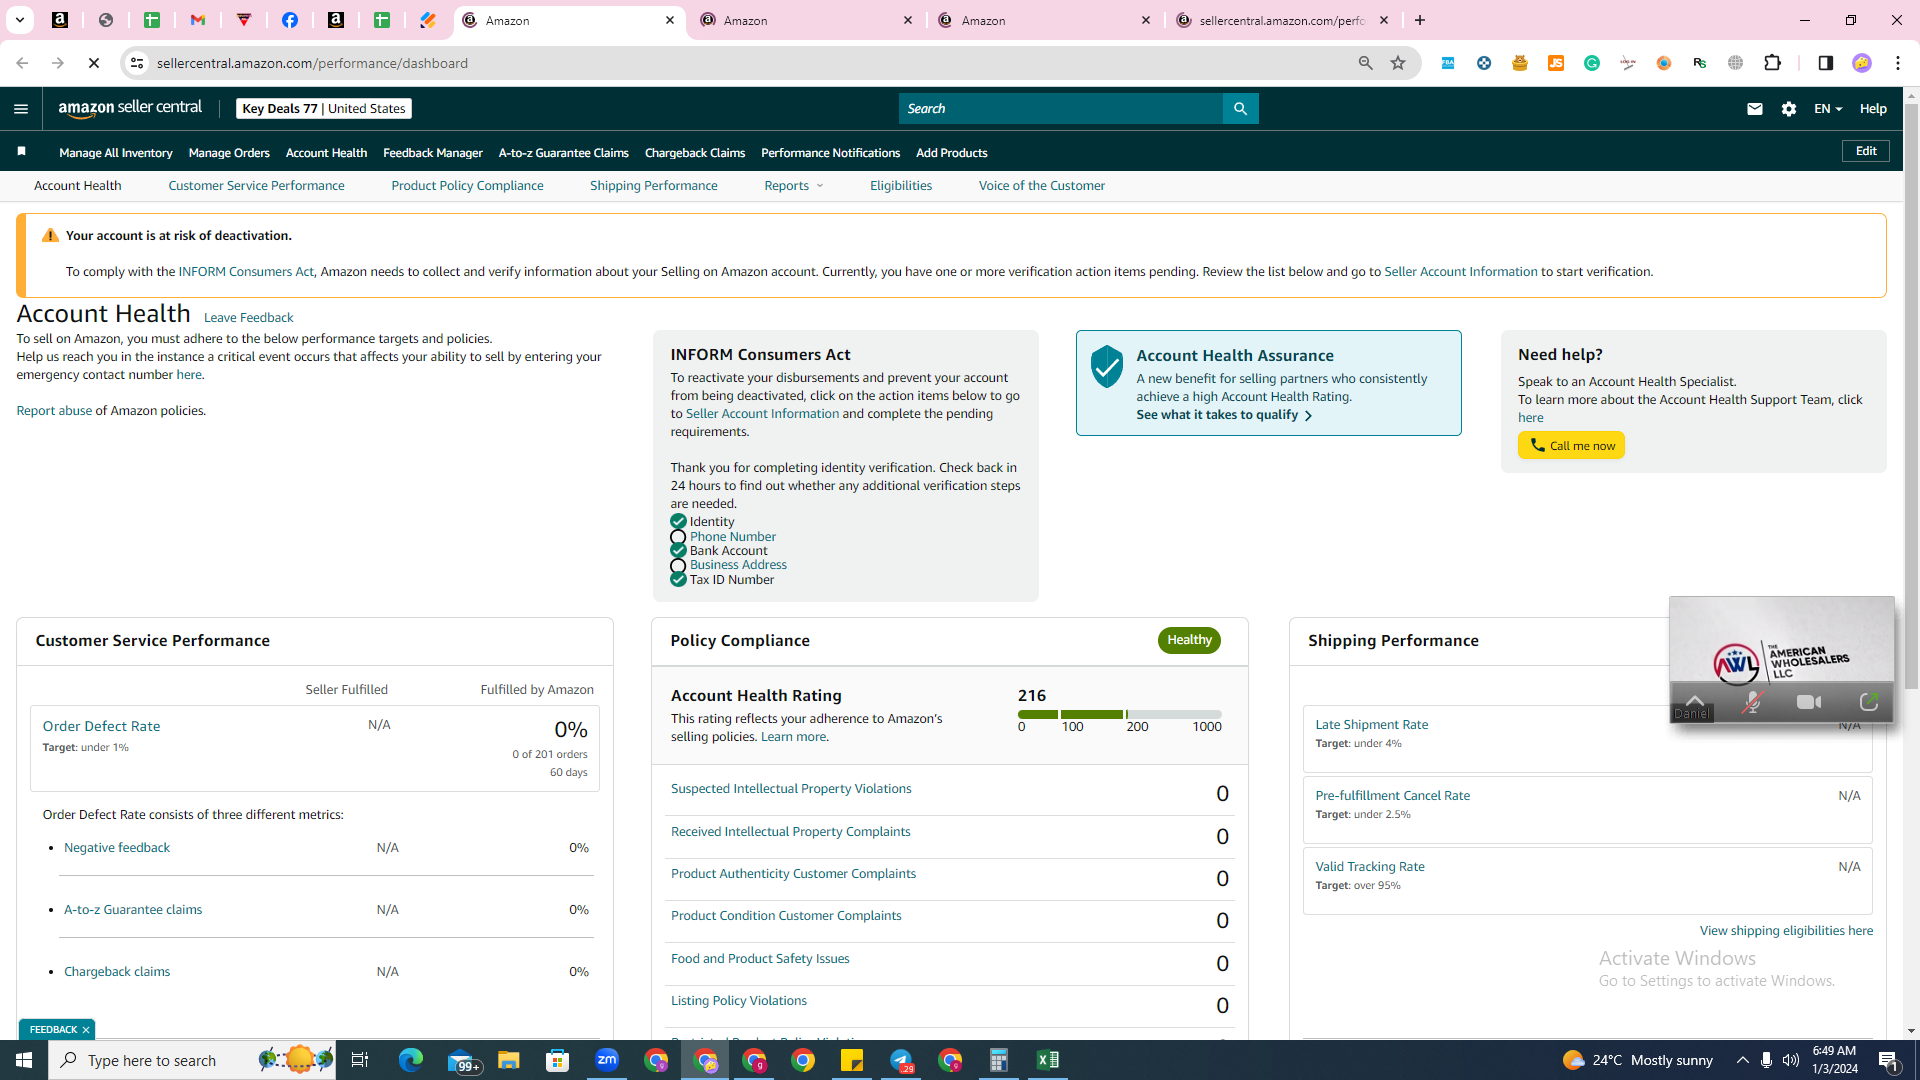Screen dimensions: 1920x1080
Task: Click the Edit button
Action: click(x=1866, y=151)
